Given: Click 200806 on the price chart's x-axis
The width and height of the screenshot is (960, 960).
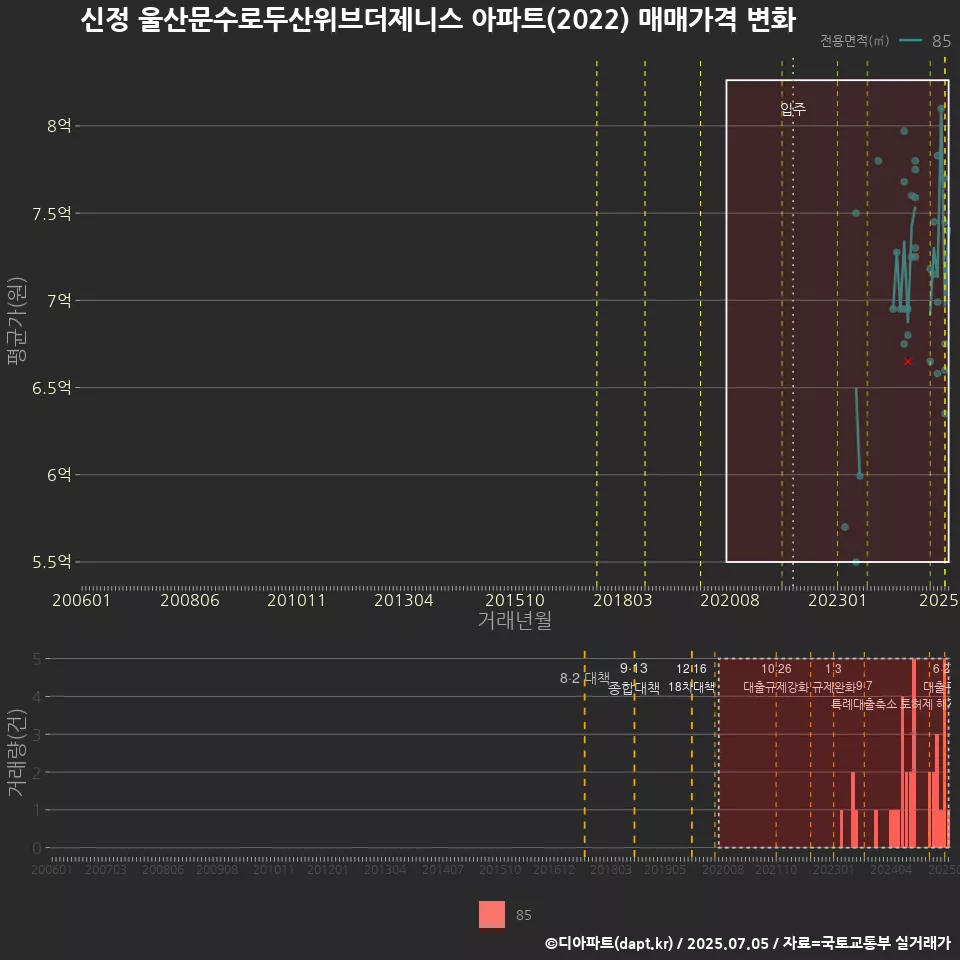Looking at the screenshot, I should [190, 599].
